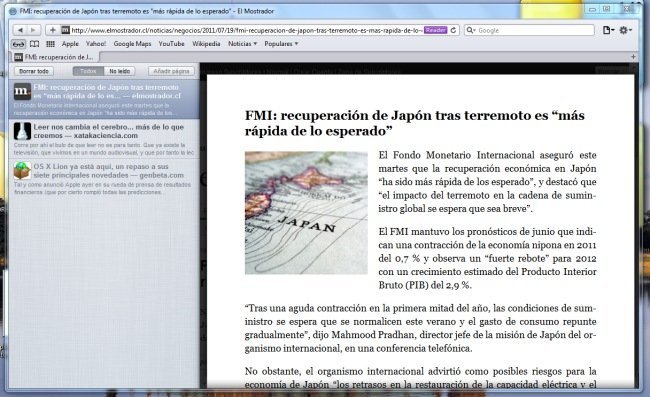This screenshot has height=397, width=650.
Task: Open a new tab with plus button
Action: pyautogui.click(x=633, y=56)
